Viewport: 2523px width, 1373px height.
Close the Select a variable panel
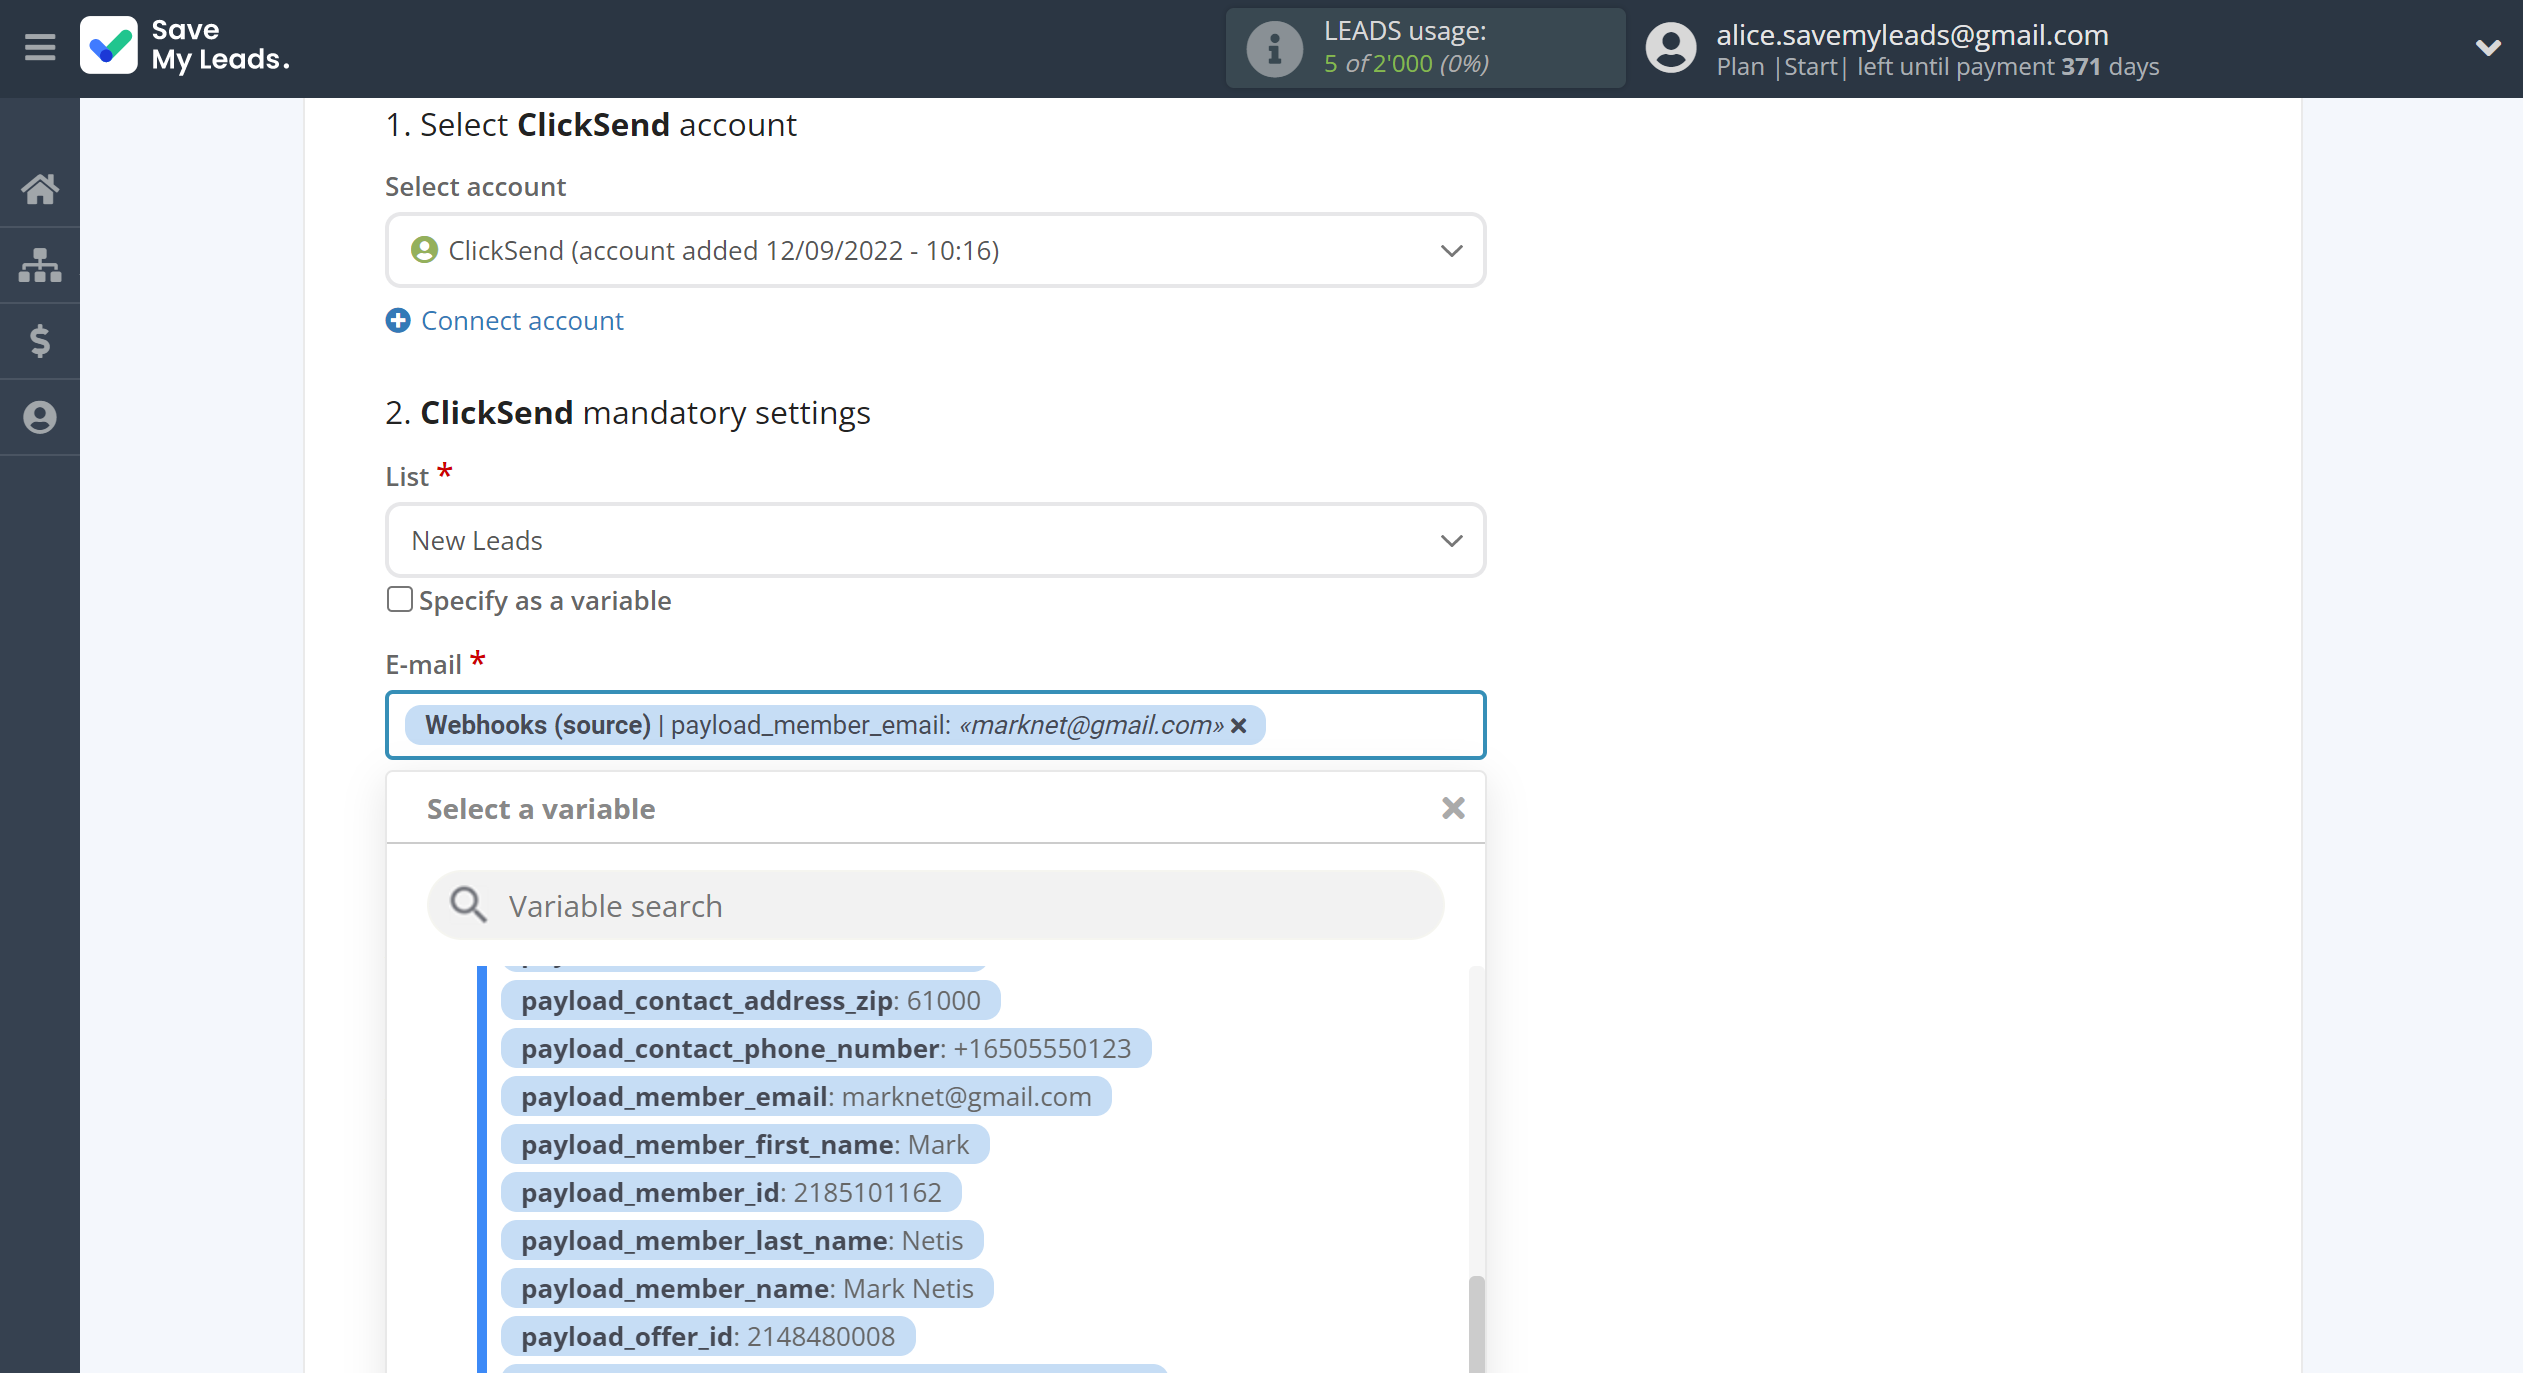click(x=1453, y=808)
